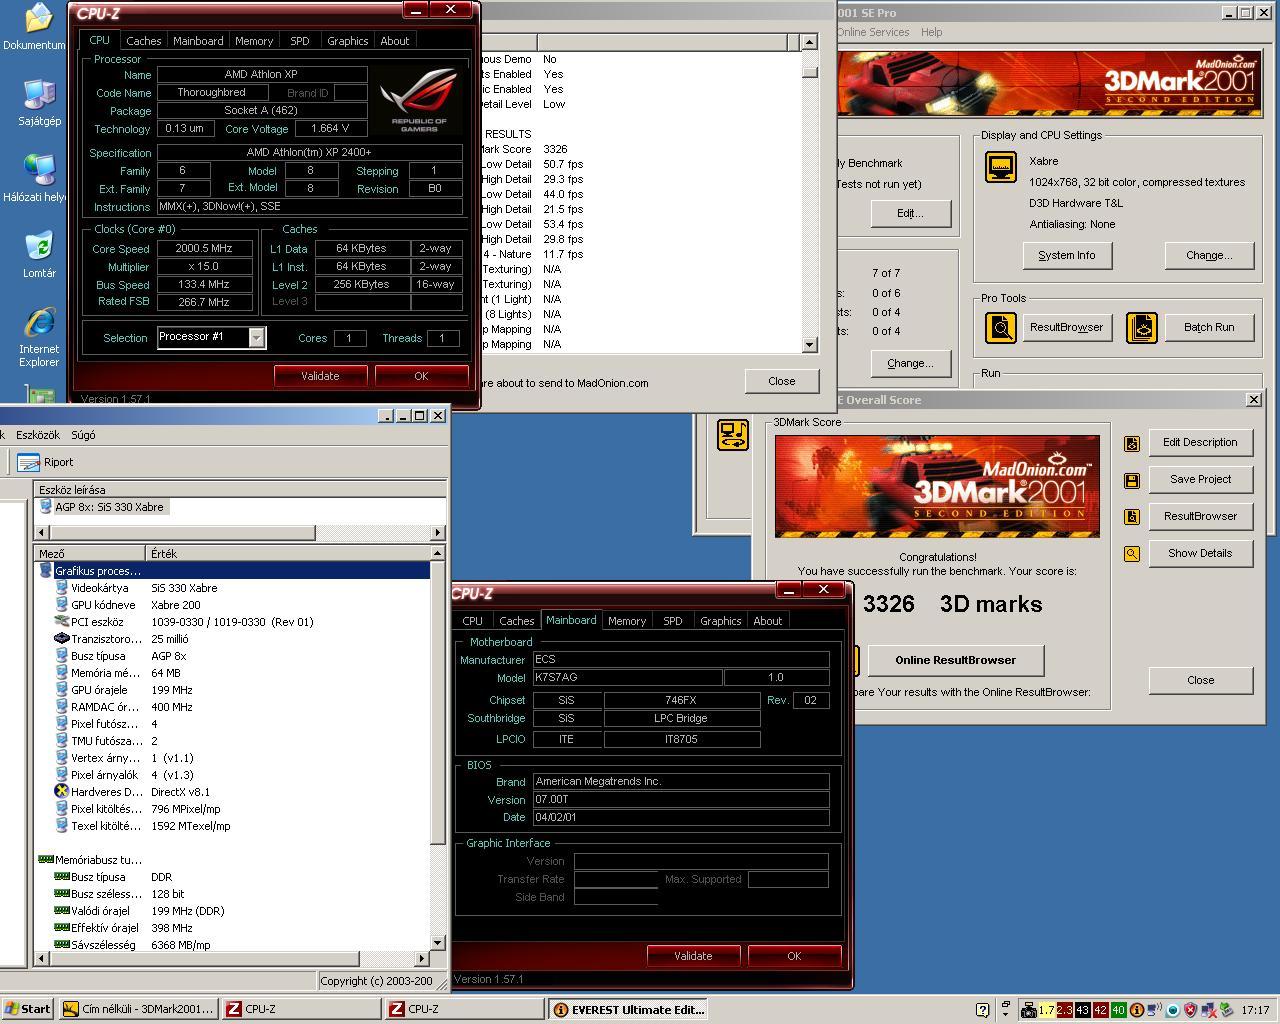Select the Grafikus processzor row in EVEREST
This screenshot has width=1280, height=1024.
233,571
